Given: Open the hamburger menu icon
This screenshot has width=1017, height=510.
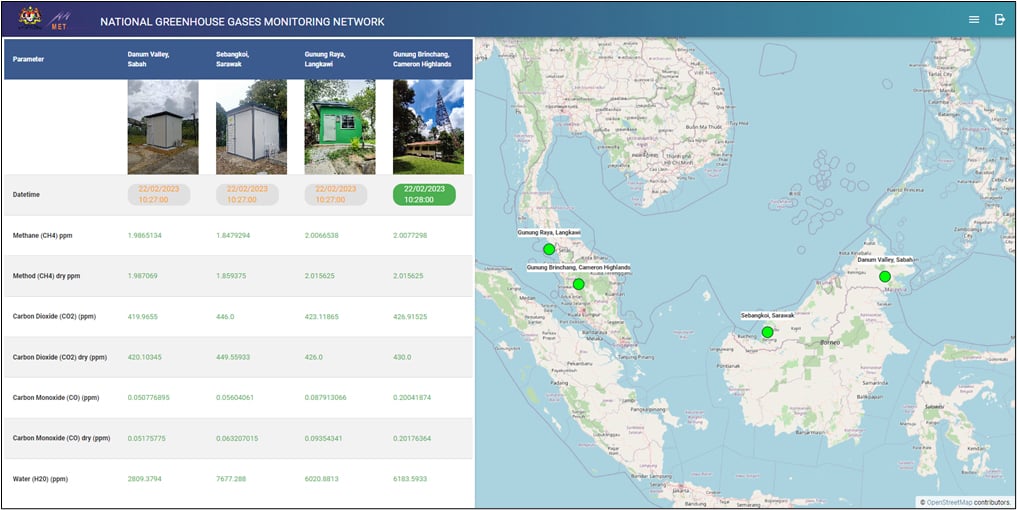Looking at the screenshot, I should pos(974,20).
